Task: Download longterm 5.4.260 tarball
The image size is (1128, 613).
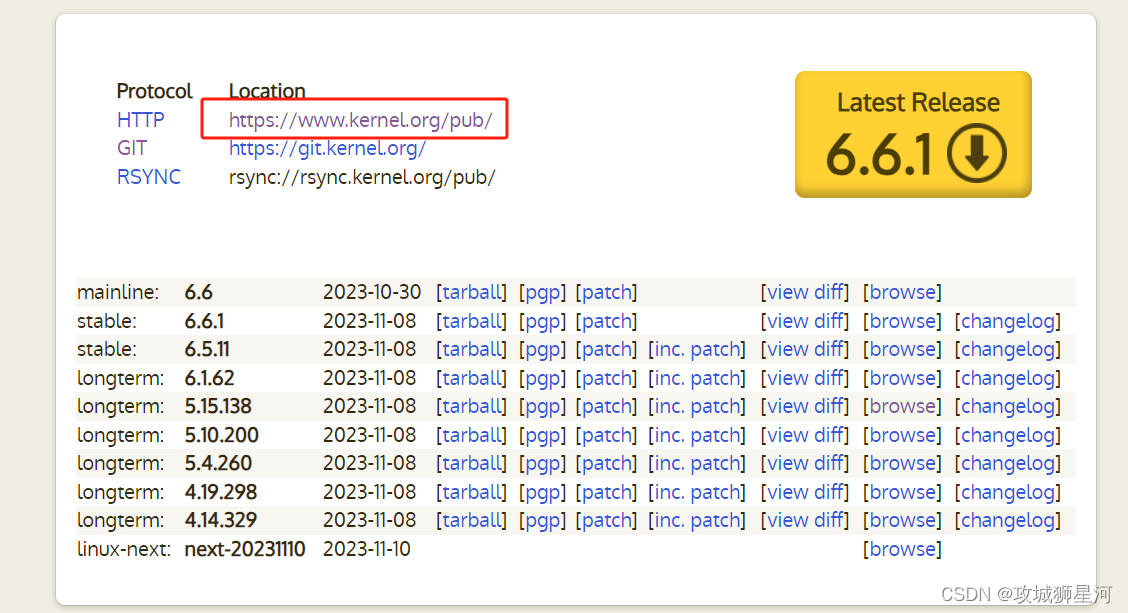Action: 471,463
